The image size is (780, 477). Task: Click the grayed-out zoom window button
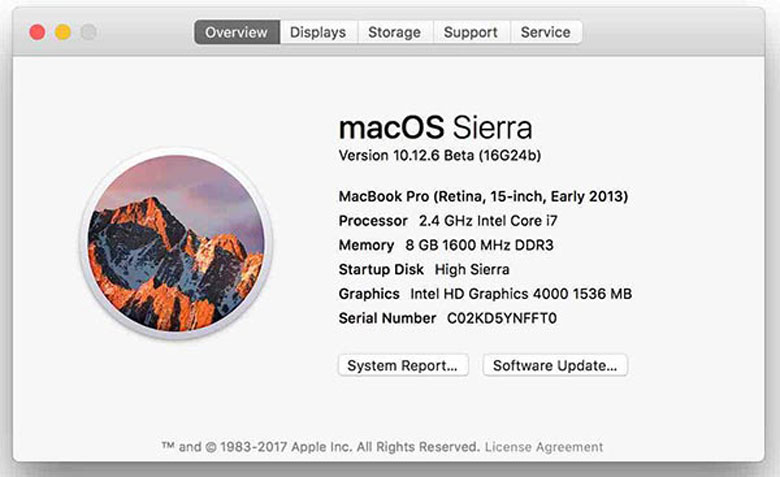coord(88,32)
